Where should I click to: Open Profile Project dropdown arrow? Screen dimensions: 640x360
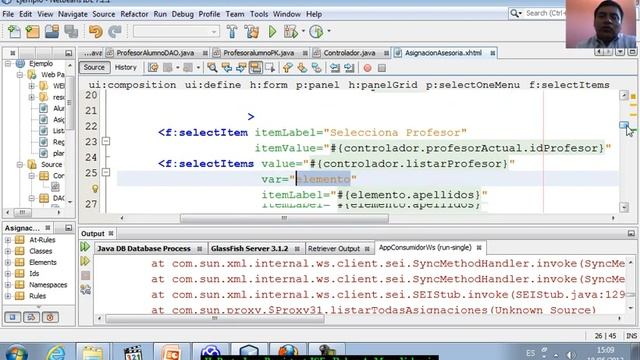(329, 31)
